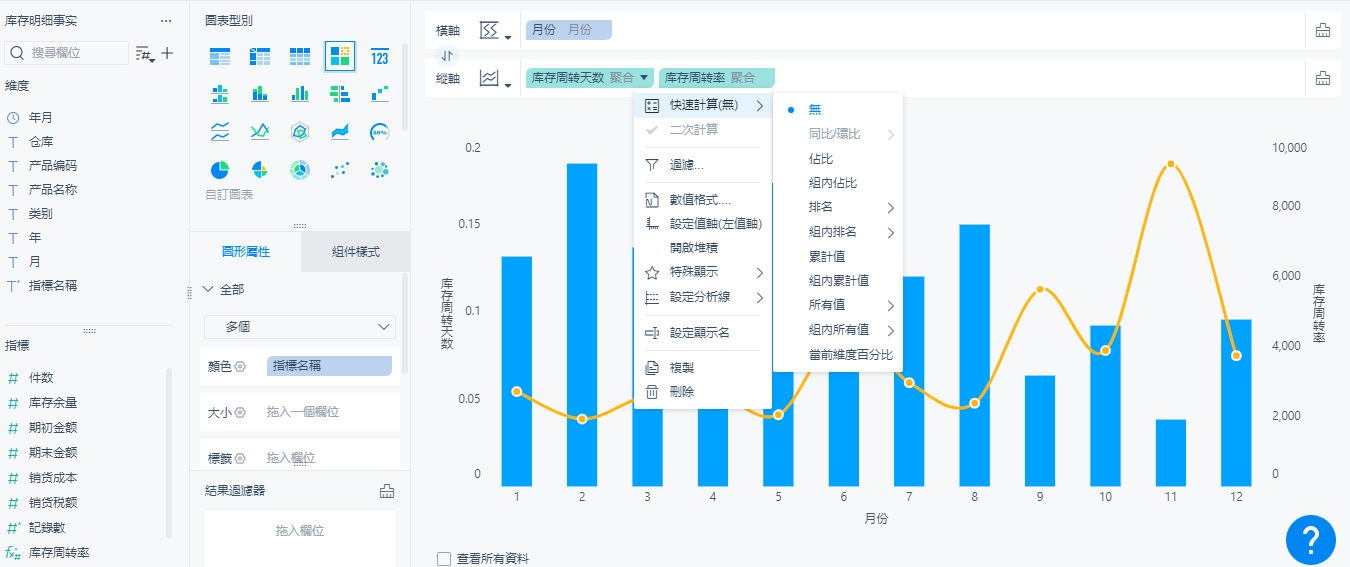Select the radar chart type

pos(300,131)
